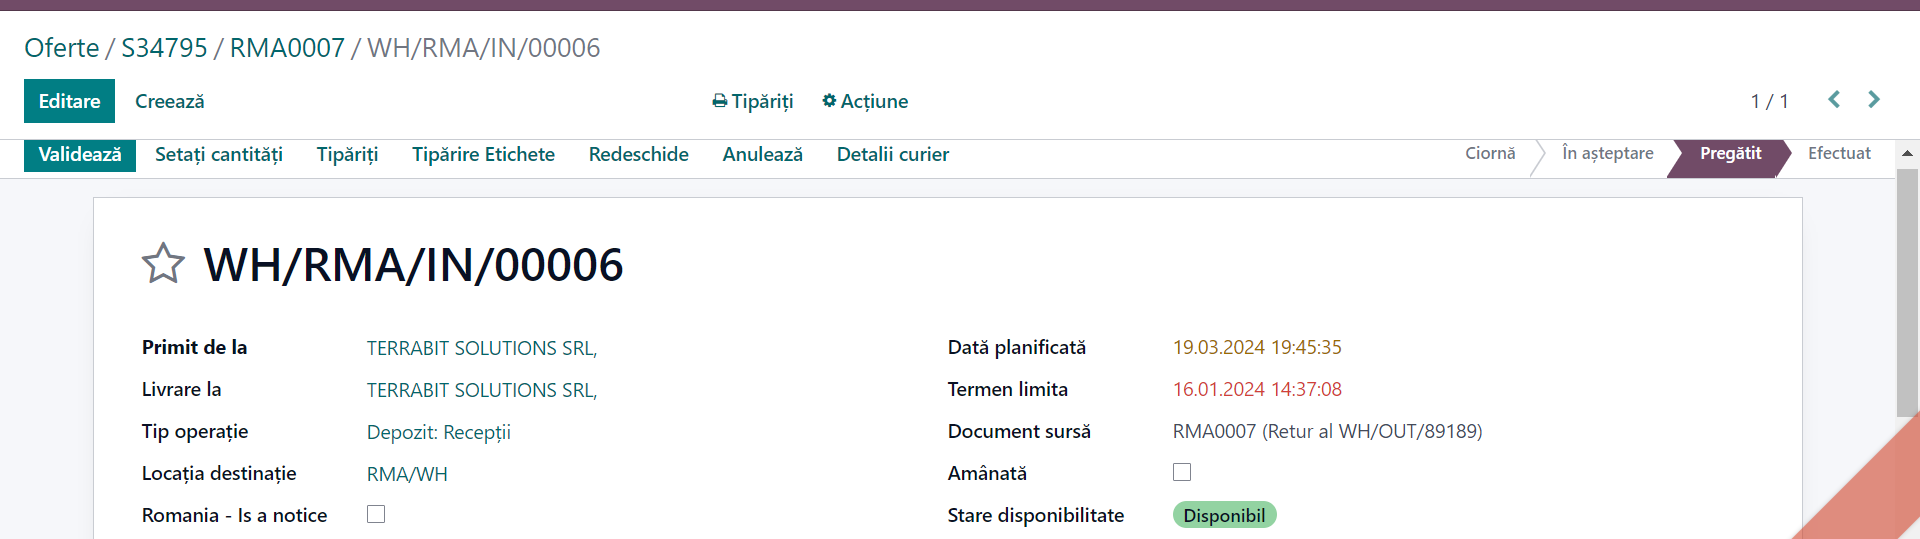Open the Acțiune gear dropdown
Screen dimensions: 1920x539
(x=865, y=101)
